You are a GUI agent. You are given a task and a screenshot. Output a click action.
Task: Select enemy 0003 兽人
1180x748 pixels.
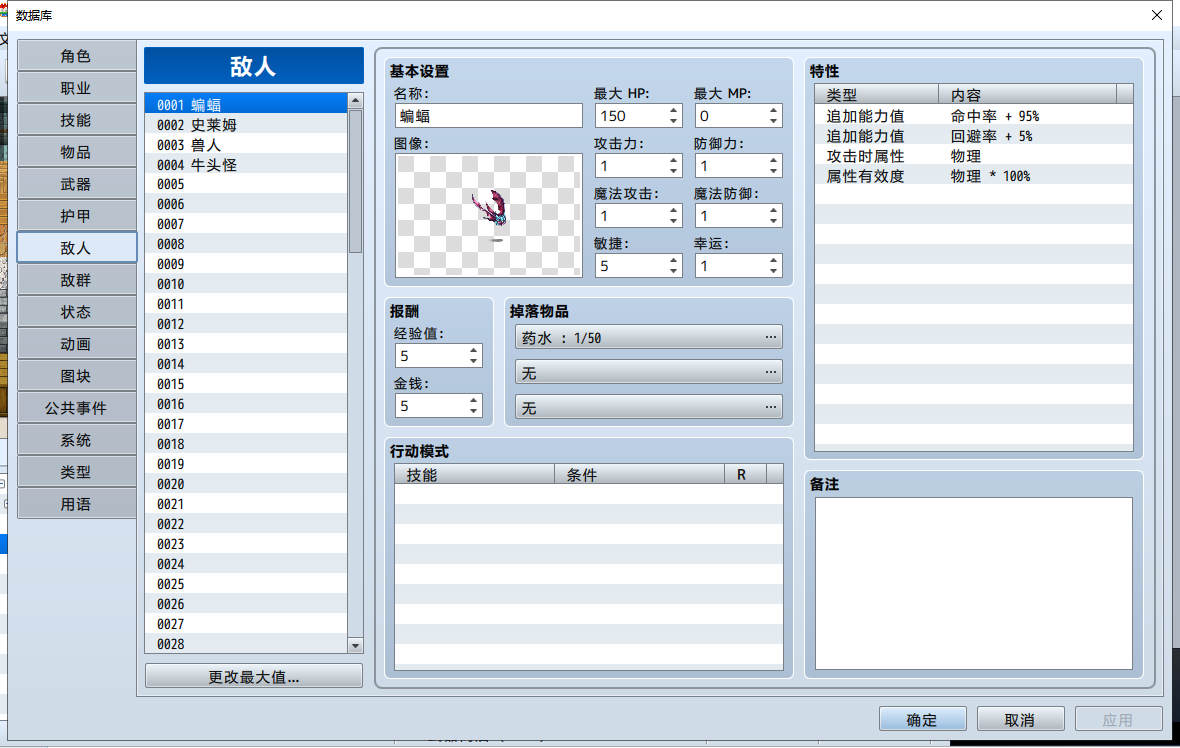[246, 144]
